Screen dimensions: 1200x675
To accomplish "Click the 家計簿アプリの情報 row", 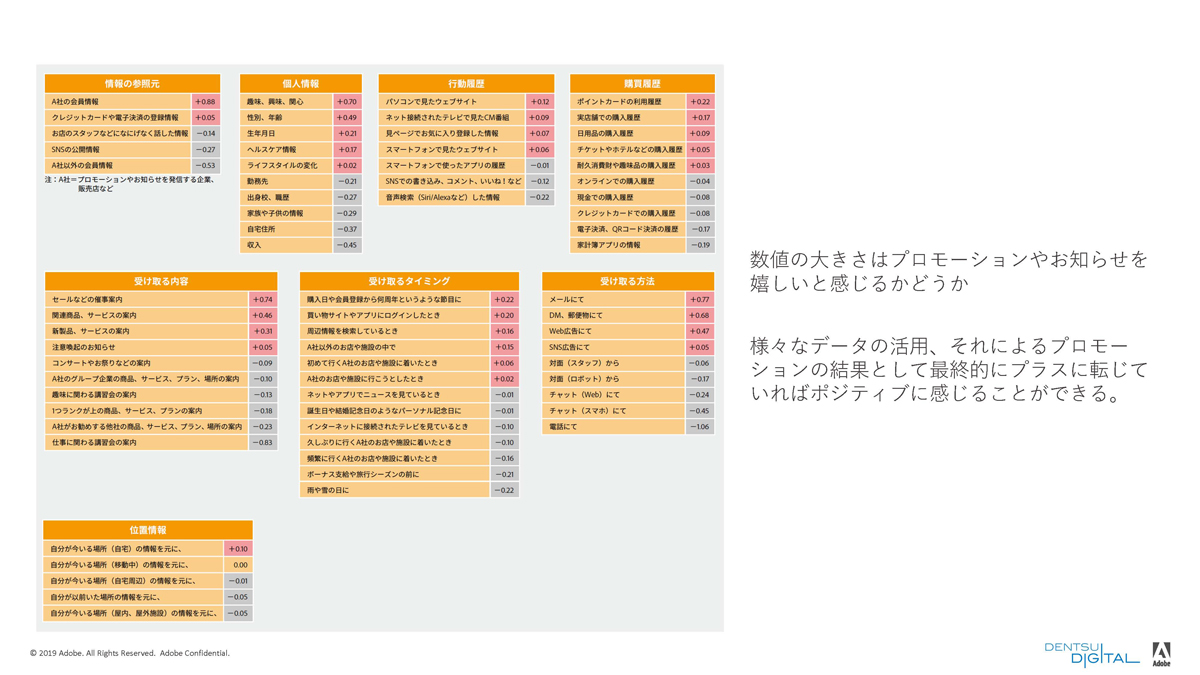I will point(628,245).
